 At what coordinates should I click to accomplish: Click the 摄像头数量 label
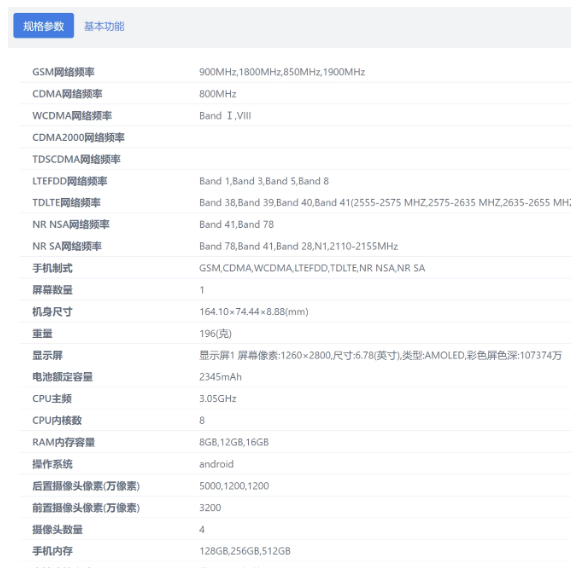58,530
